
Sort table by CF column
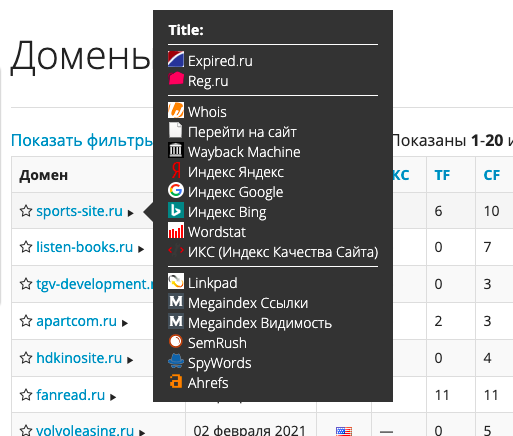(492, 175)
